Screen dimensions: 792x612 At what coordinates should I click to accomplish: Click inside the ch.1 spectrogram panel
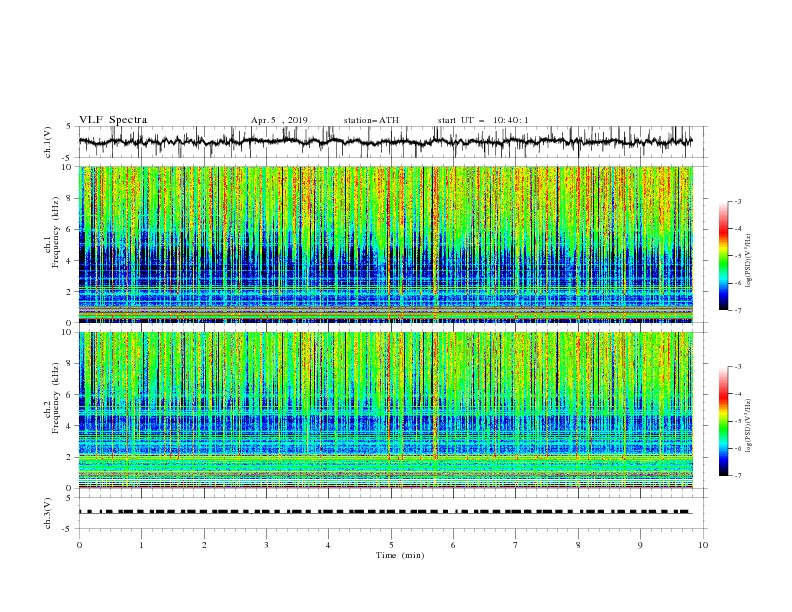tap(385, 244)
